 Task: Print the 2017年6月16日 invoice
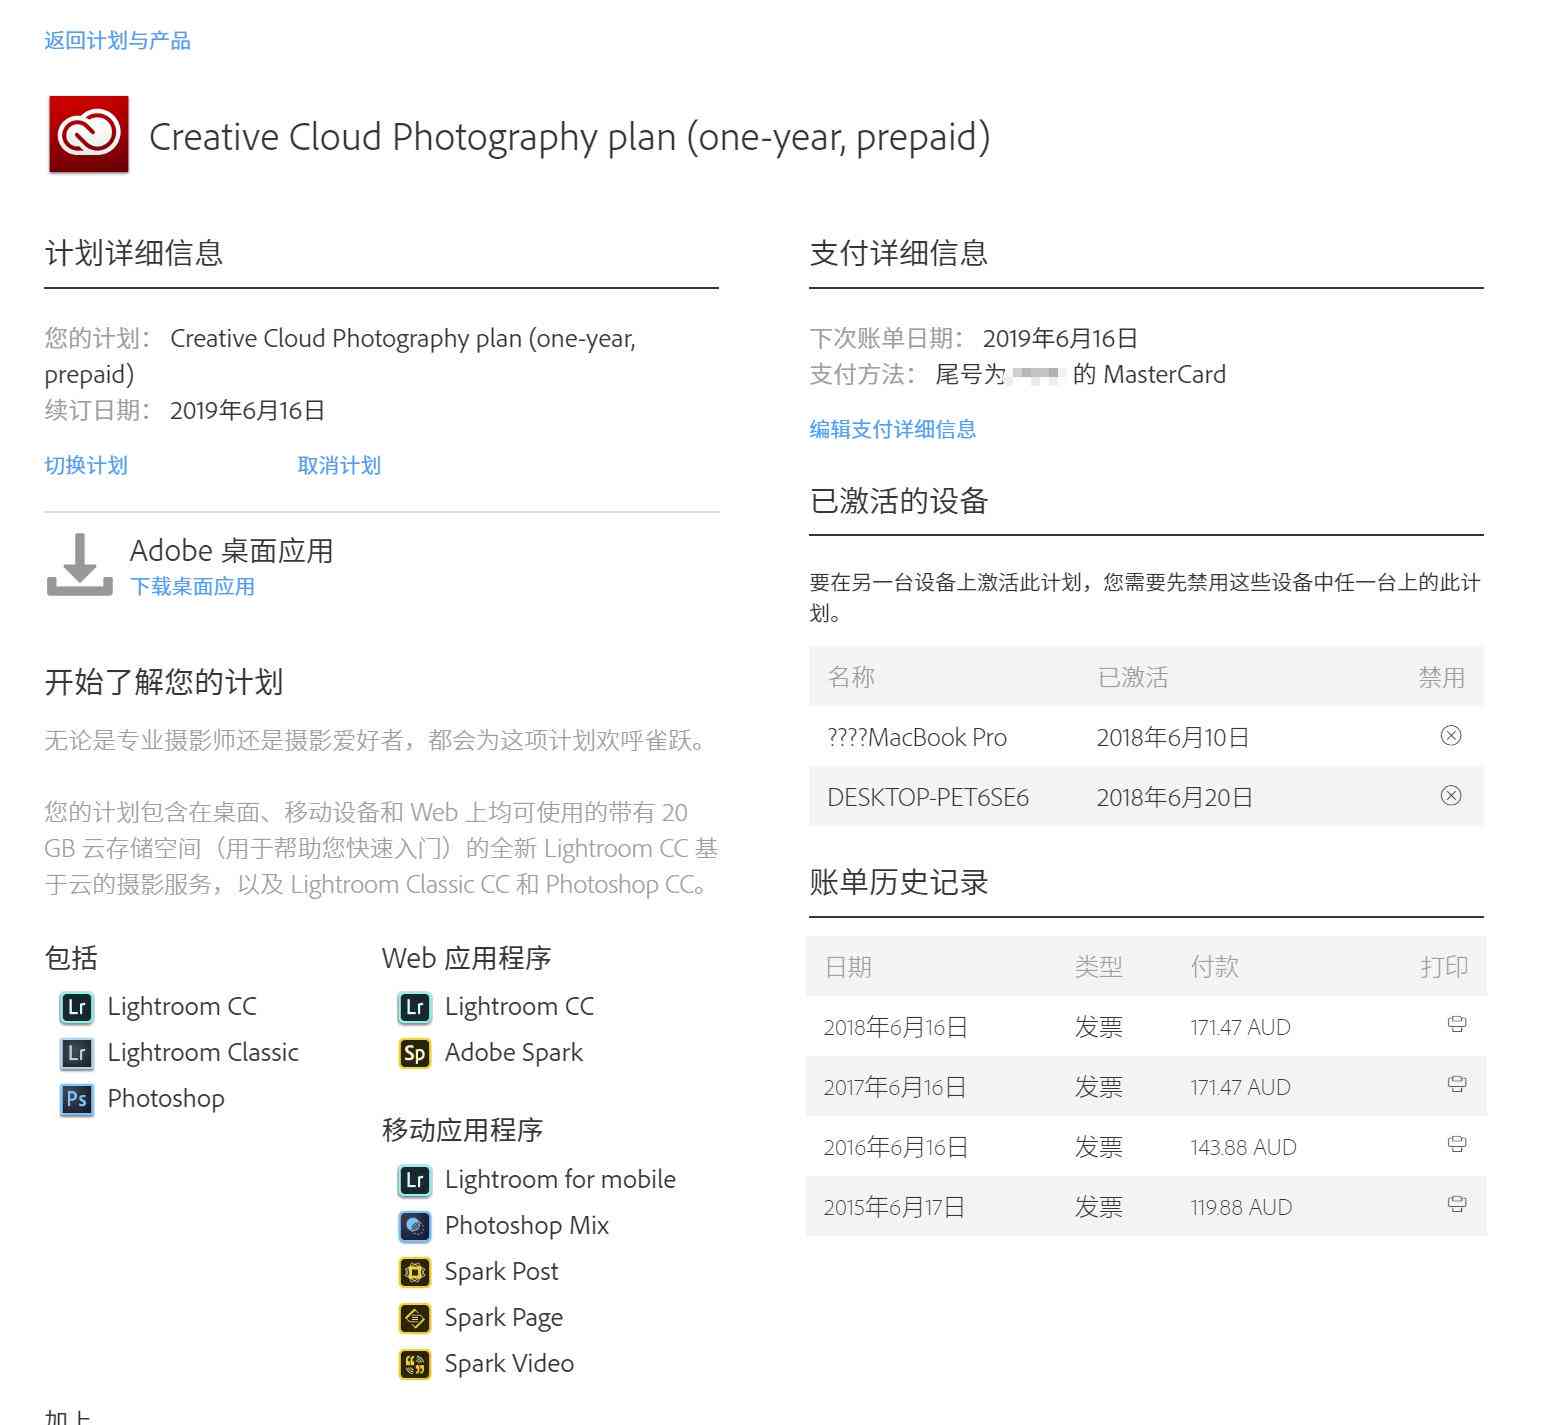(x=1457, y=1084)
